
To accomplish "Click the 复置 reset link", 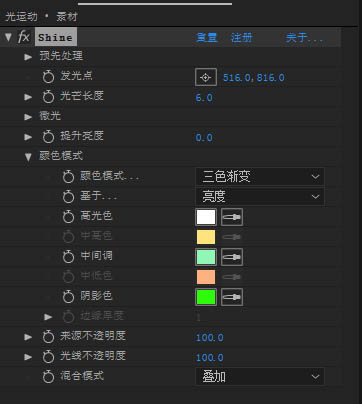I will pyautogui.click(x=207, y=37).
